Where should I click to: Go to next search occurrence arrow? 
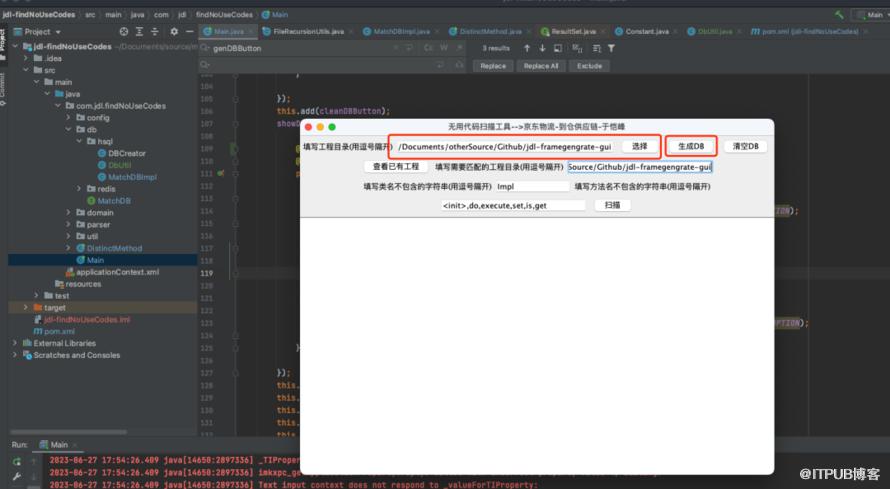tap(543, 48)
